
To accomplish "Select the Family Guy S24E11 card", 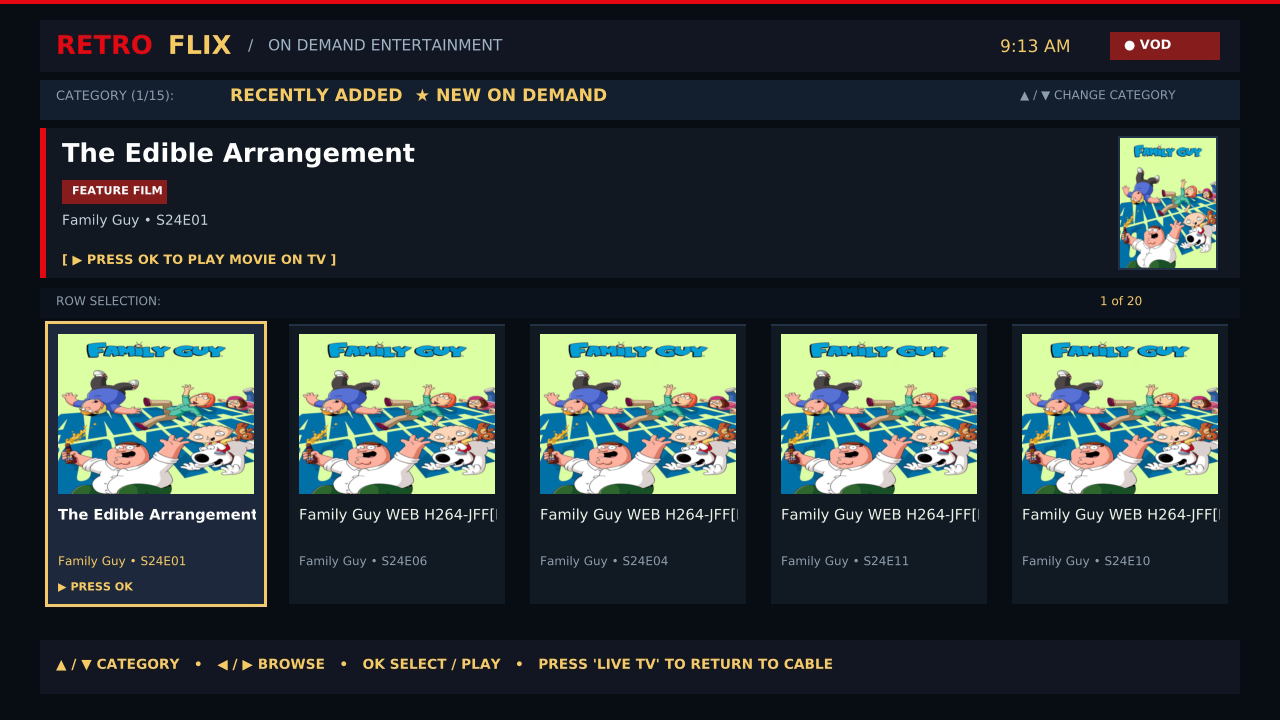I will [x=879, y=464].
